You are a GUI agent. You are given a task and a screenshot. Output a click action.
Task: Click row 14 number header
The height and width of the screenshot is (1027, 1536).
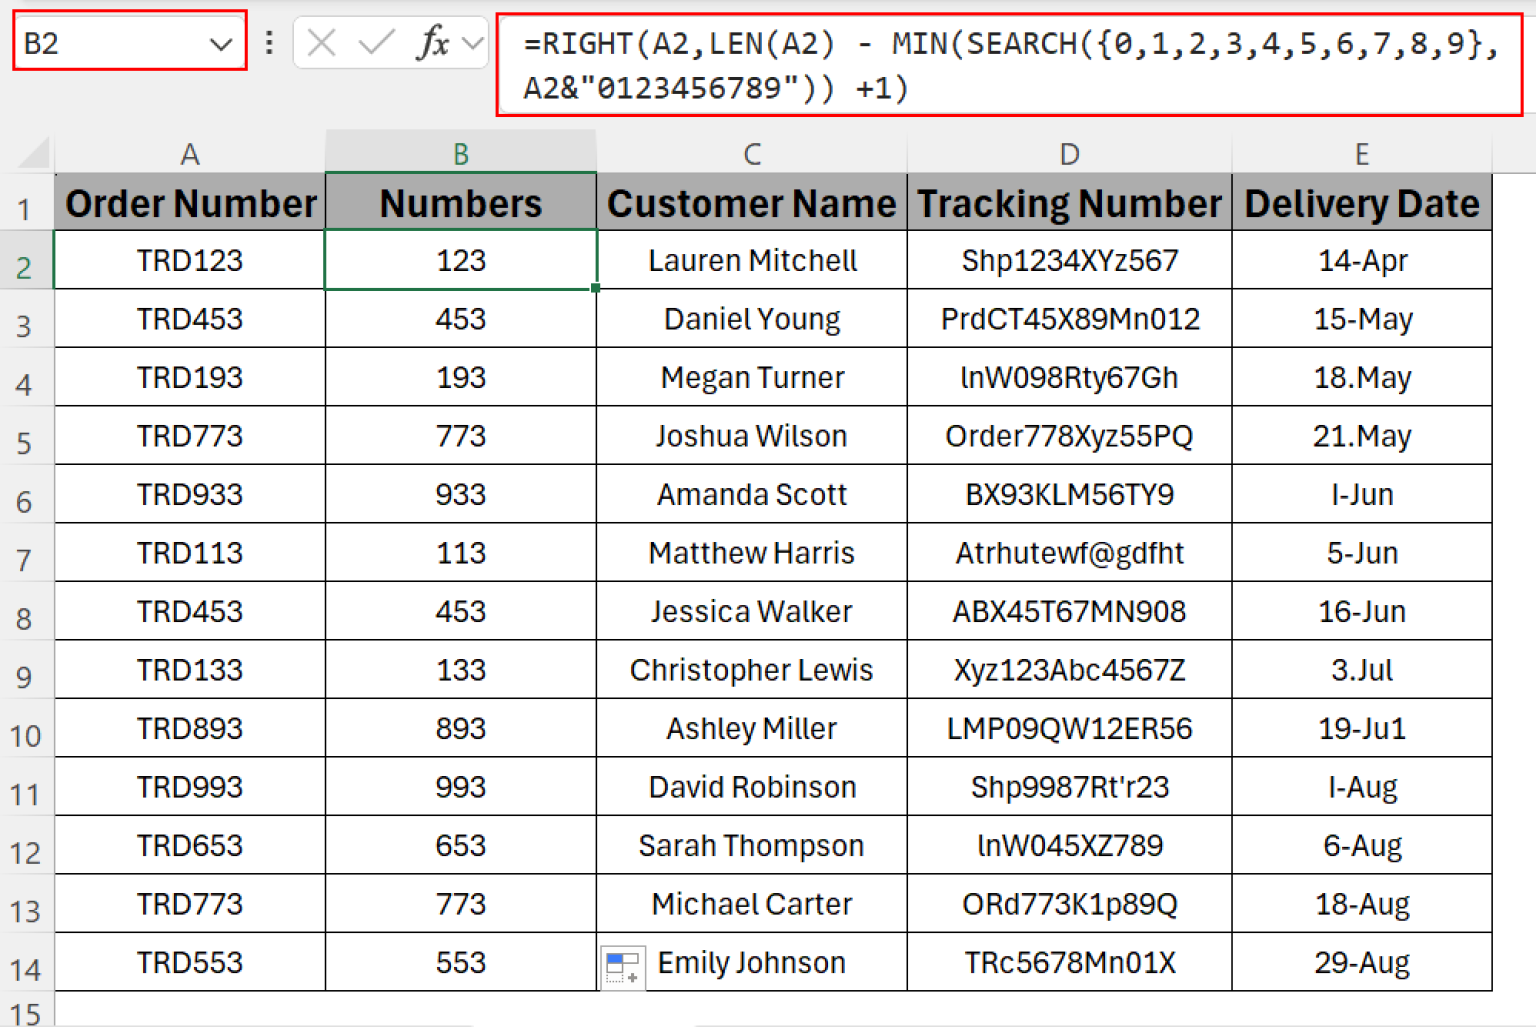click(27, 962)
